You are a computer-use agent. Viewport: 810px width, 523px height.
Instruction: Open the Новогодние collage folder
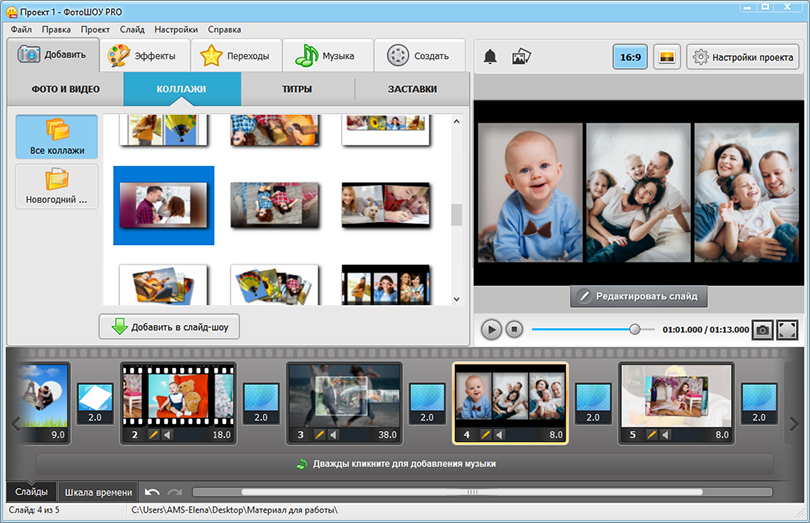tap(57, 187)
